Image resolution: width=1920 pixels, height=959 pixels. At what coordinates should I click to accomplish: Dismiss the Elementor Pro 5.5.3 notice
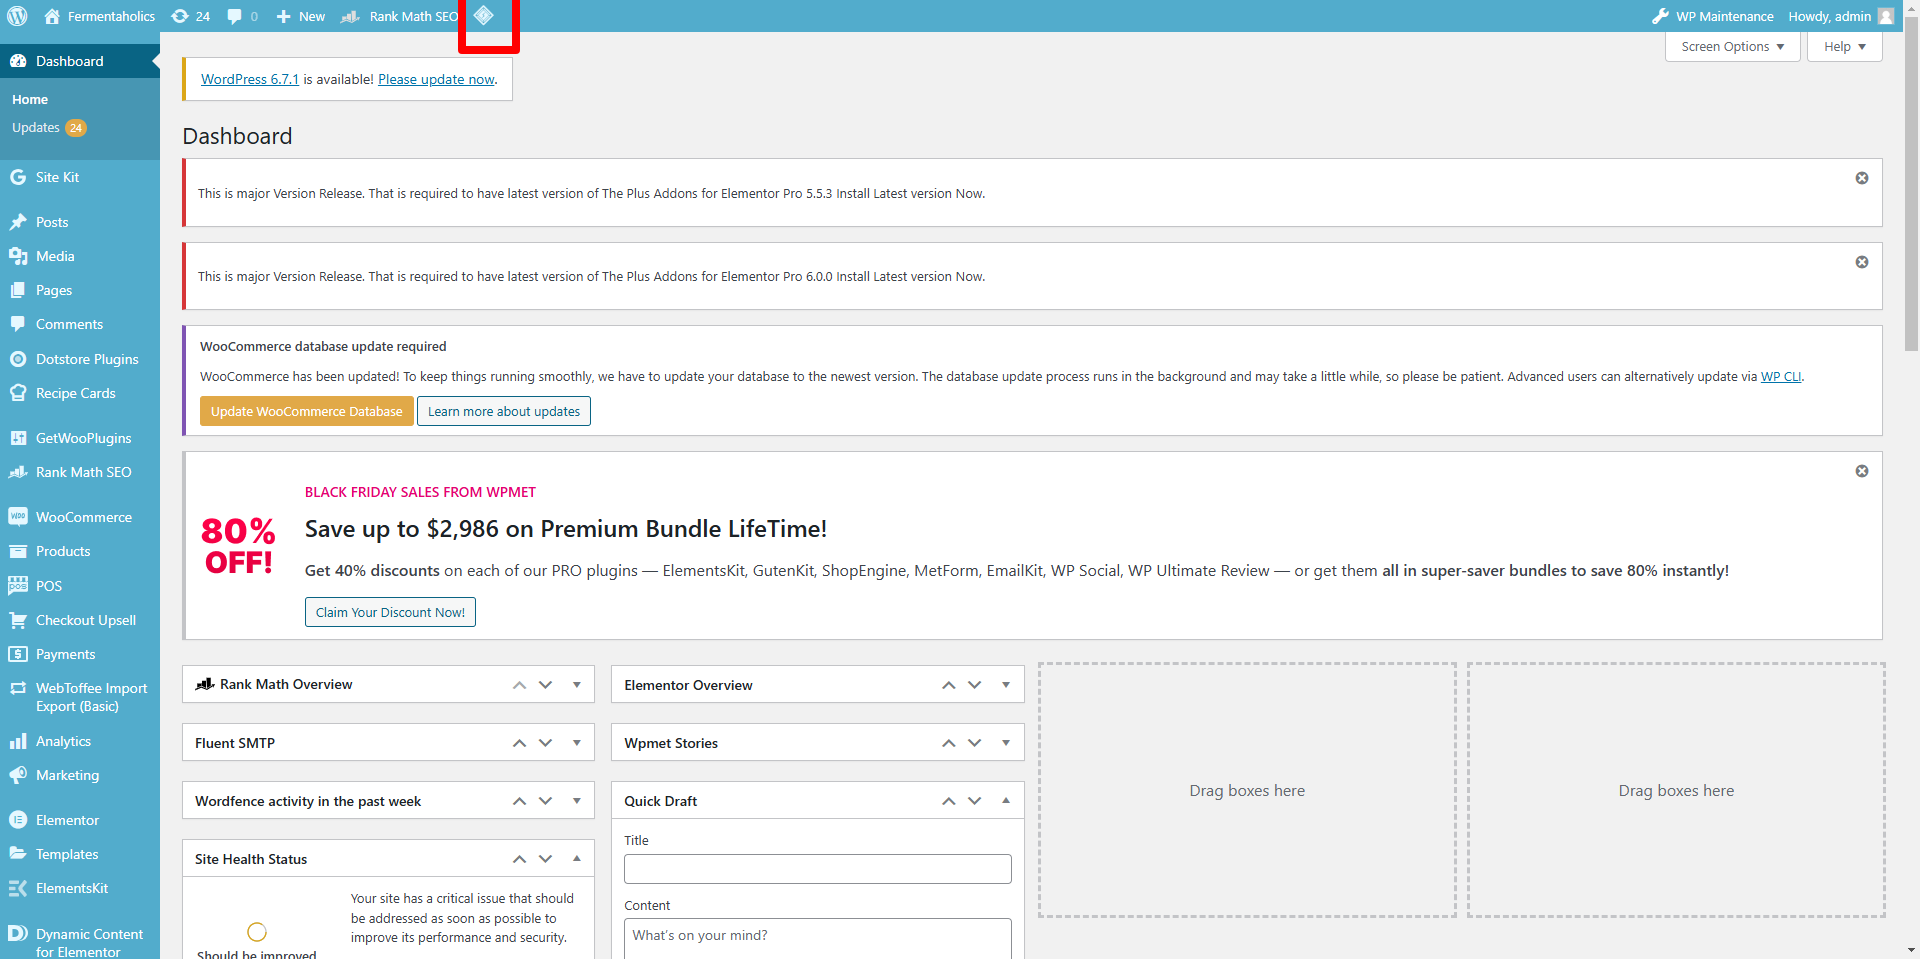[1861, 178]
